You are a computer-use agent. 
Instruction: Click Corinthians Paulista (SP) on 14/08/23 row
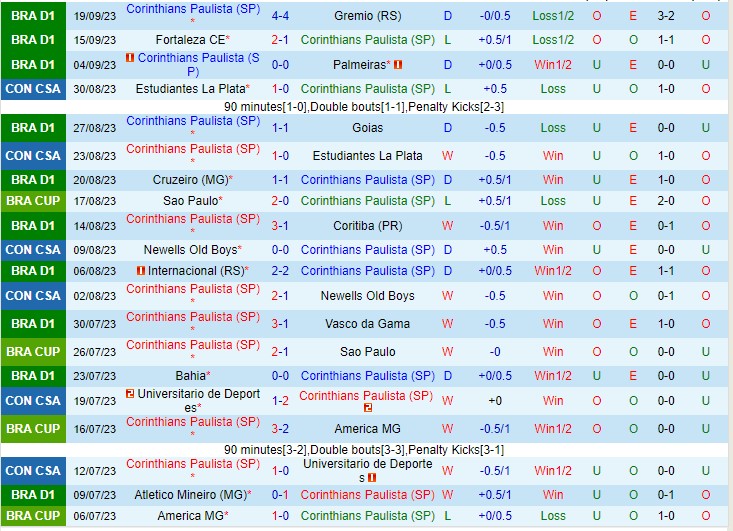click(193, 219)
